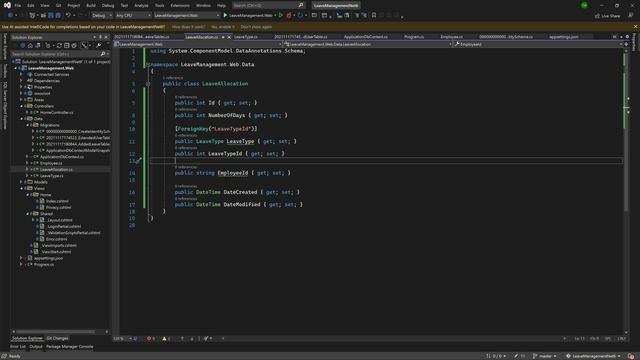640x360 pixels.
Task: Collapse the Shared folder in Solution Explorer
Action: (28, 214)
